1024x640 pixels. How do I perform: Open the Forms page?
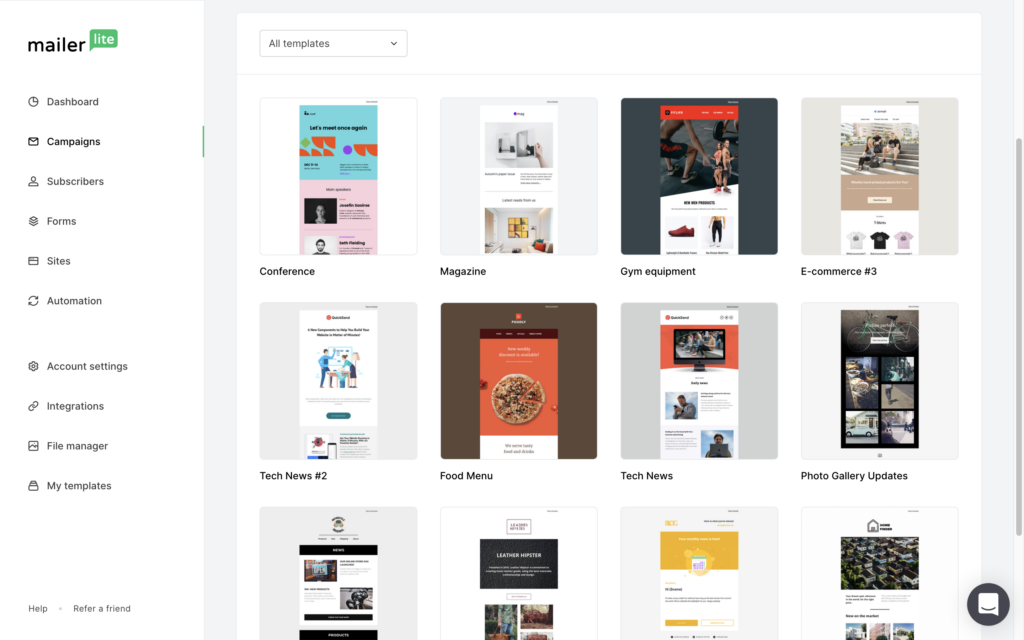(x=61, y=221)
